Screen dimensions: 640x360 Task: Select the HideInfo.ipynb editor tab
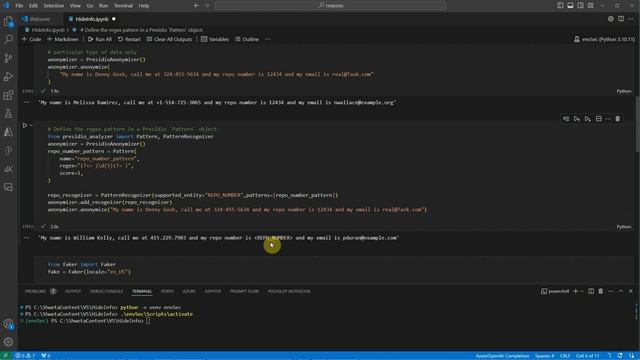click(x=92, y=19)
